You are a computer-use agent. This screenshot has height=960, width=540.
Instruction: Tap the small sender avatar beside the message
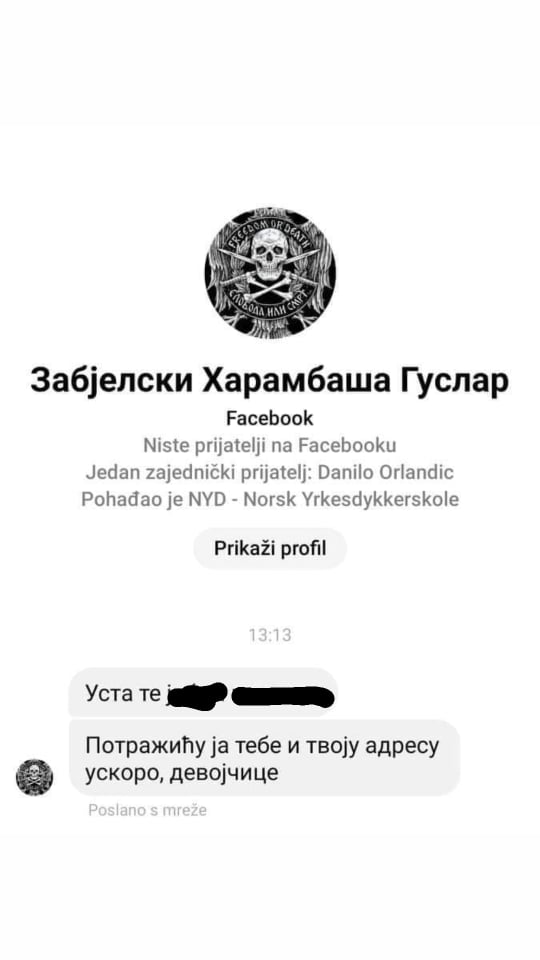pos(34,777)
